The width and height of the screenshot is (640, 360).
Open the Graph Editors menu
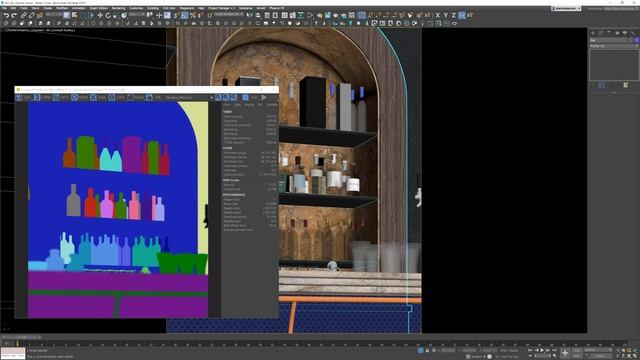tap(98, 8)
